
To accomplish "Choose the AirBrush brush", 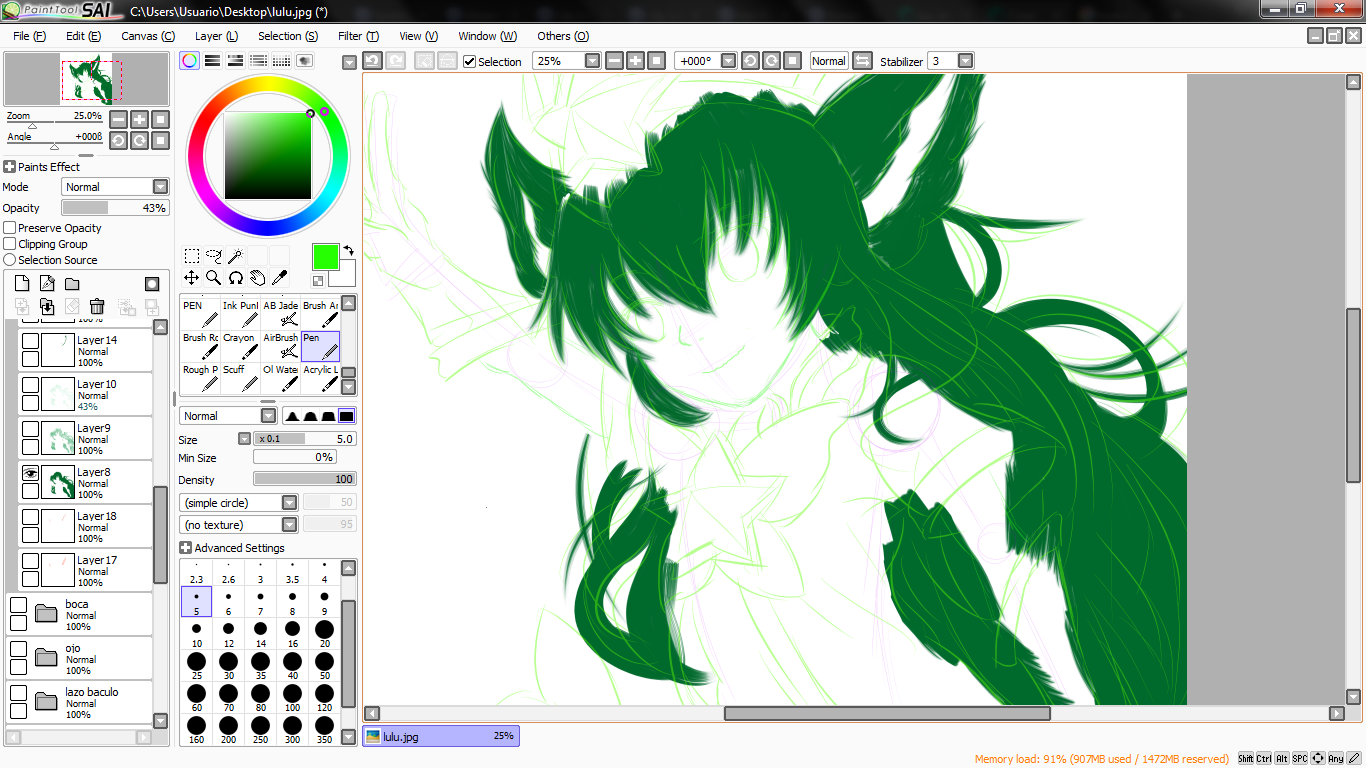I will (280, 346).
